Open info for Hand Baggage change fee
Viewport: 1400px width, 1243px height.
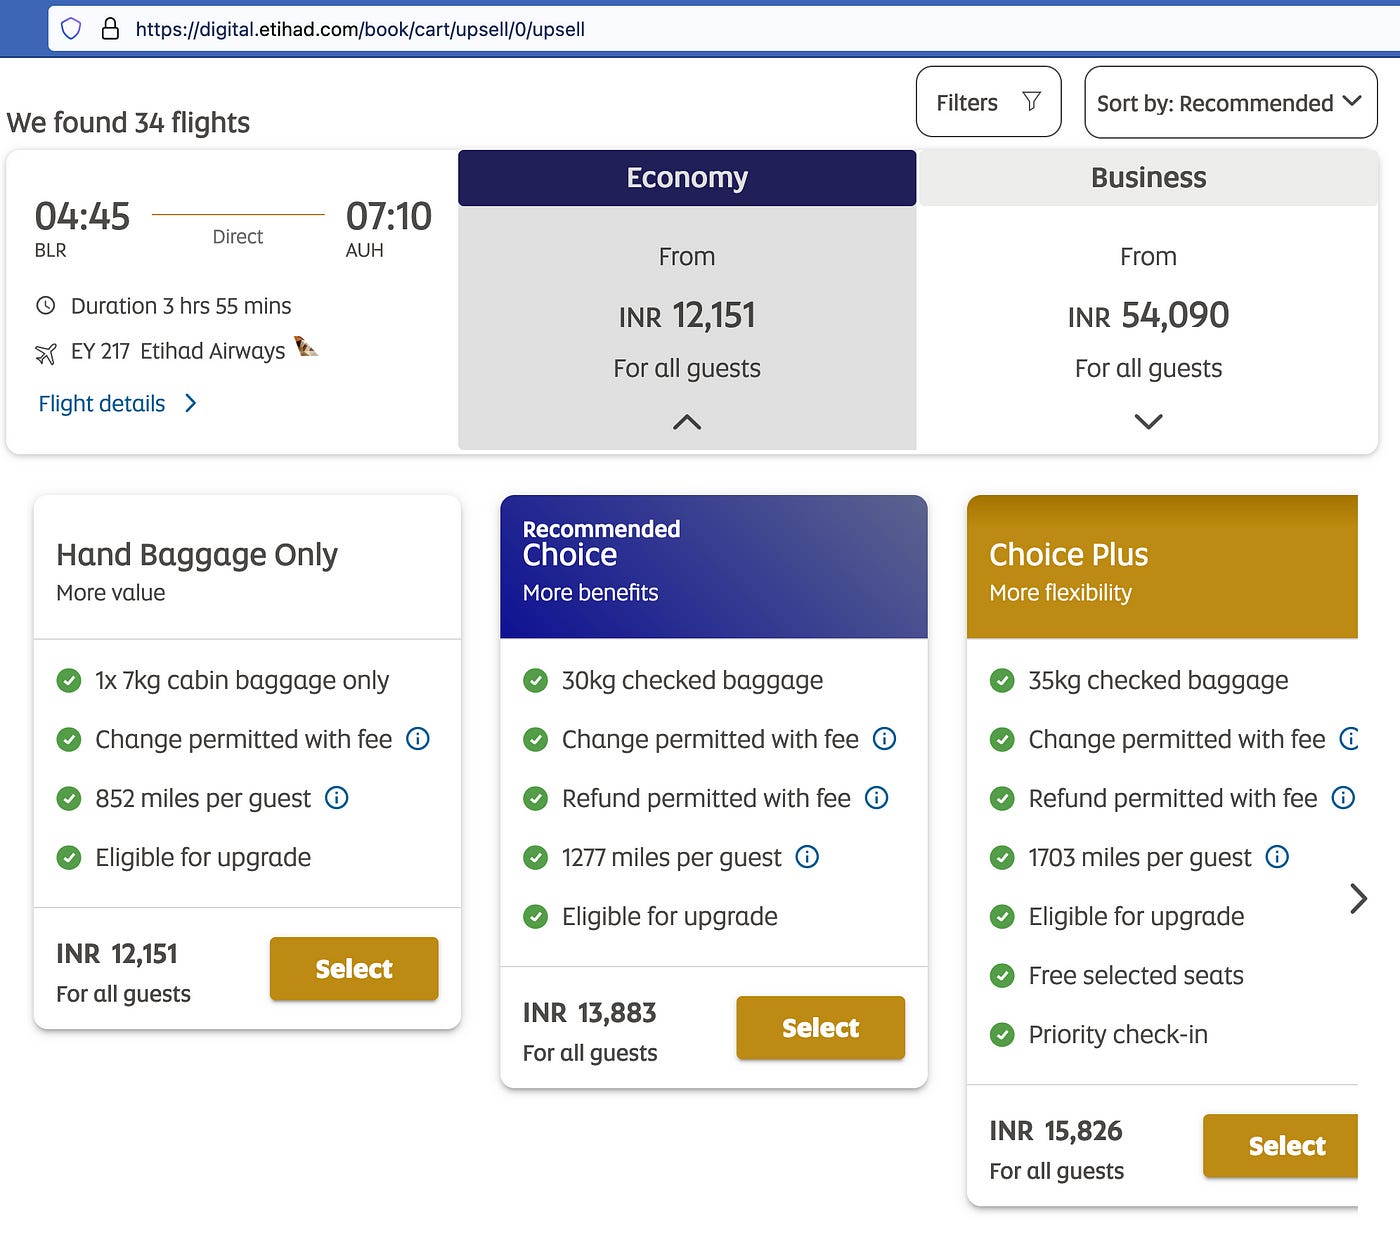[x=418, y=739]
